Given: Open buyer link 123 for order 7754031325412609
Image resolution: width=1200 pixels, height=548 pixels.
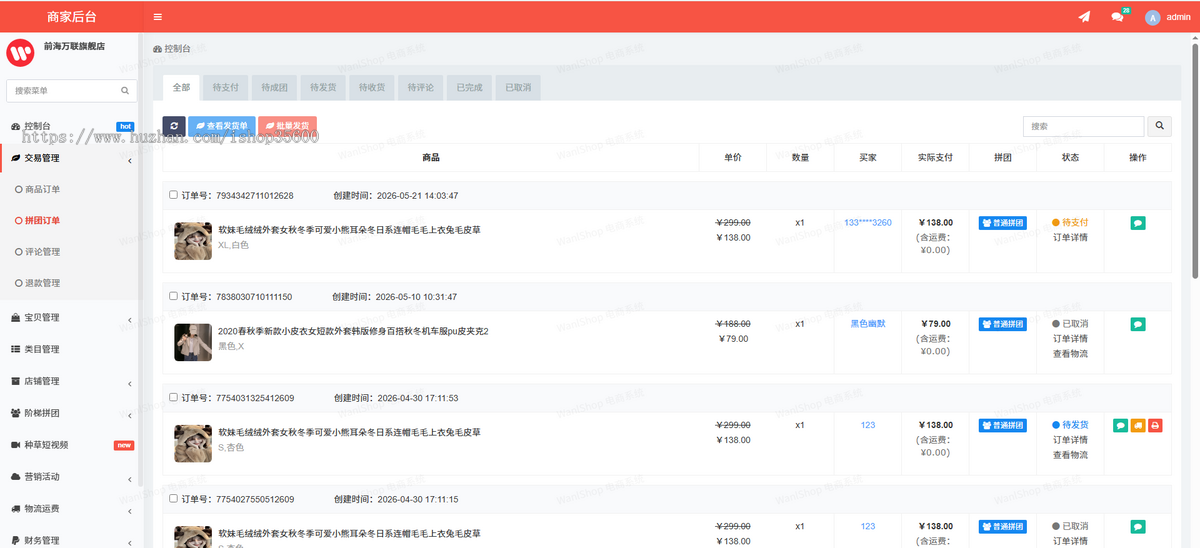Looking at the screenshot, I should click(x=868, y=425).
